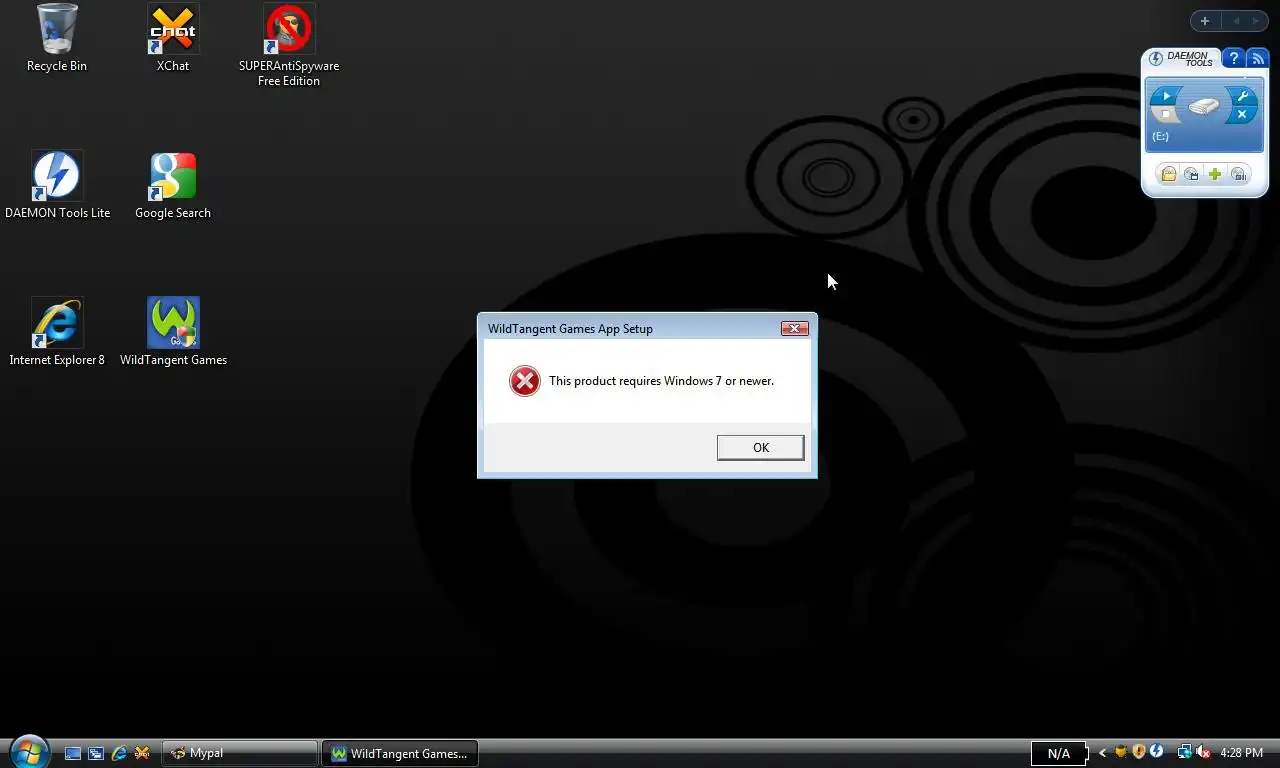Click the N/A battery indicator in taskbar

[1058, 753]
